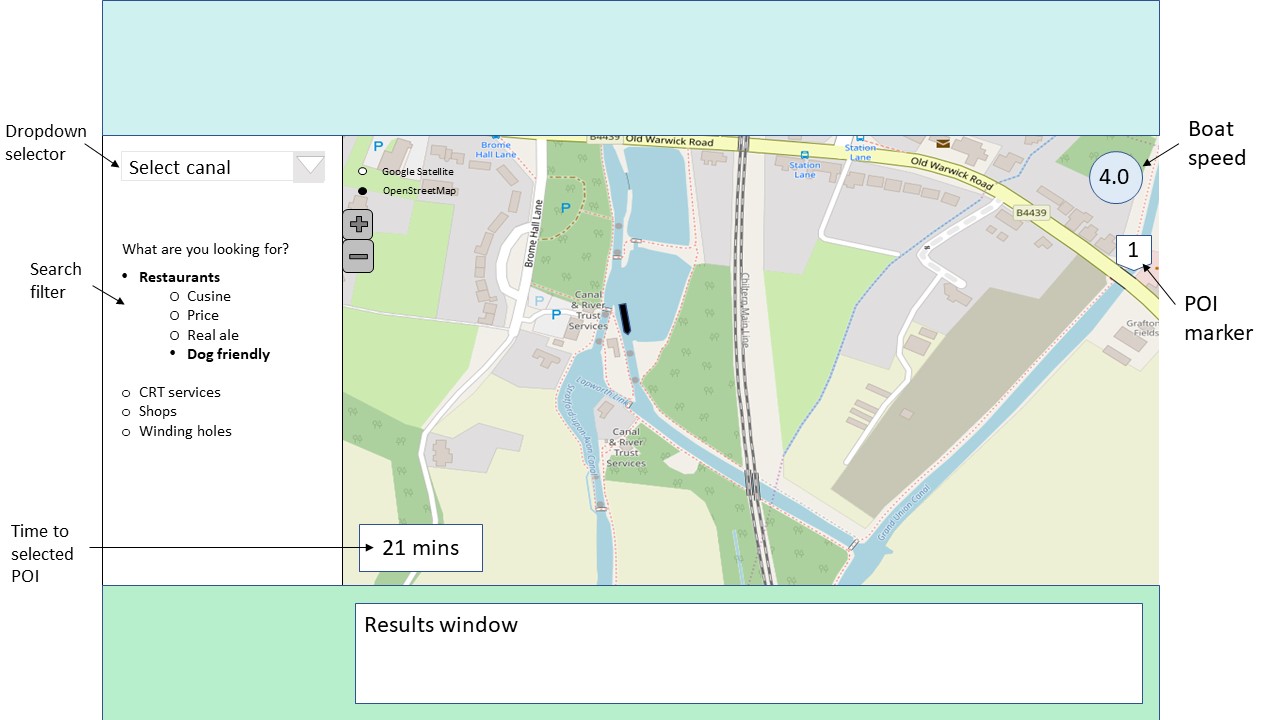Zoom out using the minus button
The height and width of the screenshot is (720, 1280).
[x=358, y=256]
